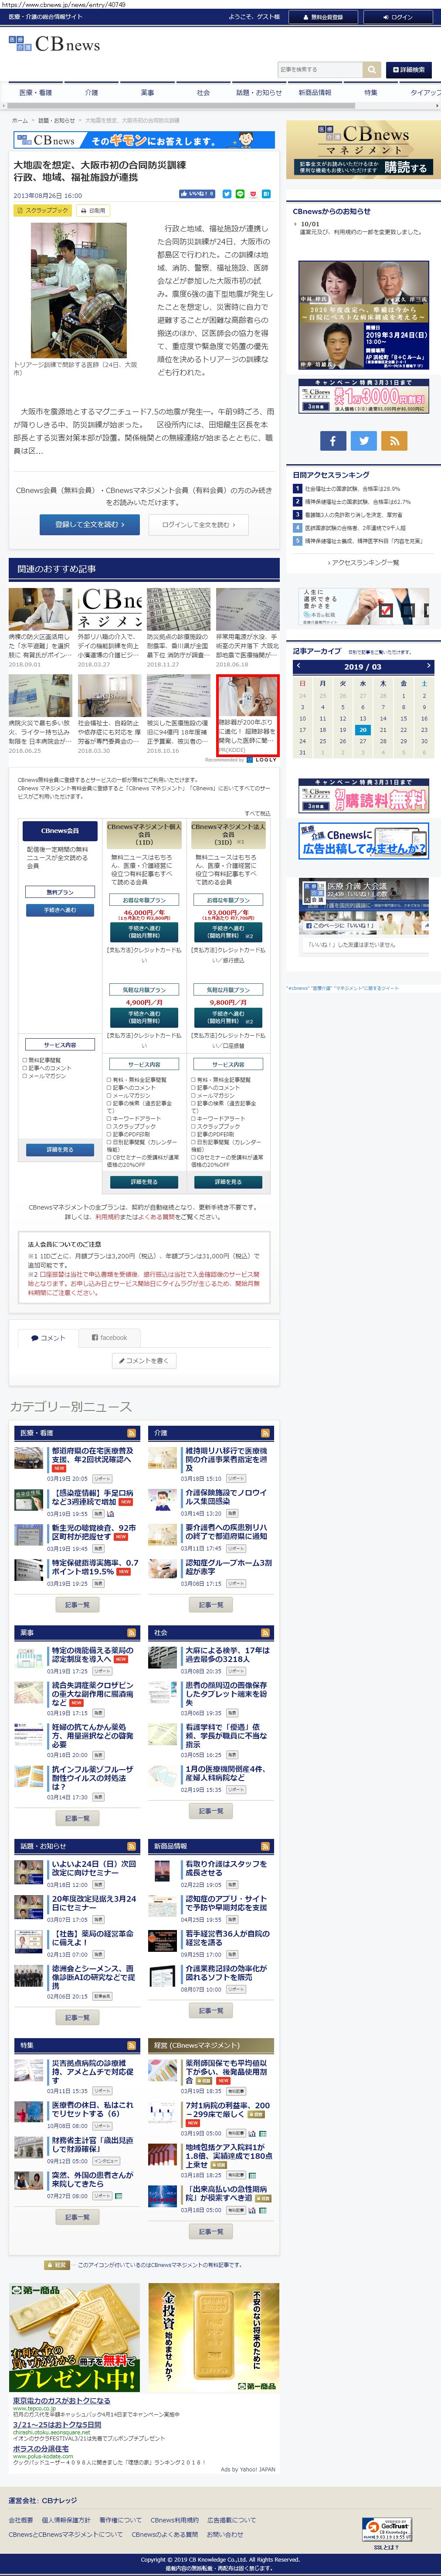This screenshot has height=2576, width=441.
Task: Select date 19 in archive calendar
Action: pos(343,730)
